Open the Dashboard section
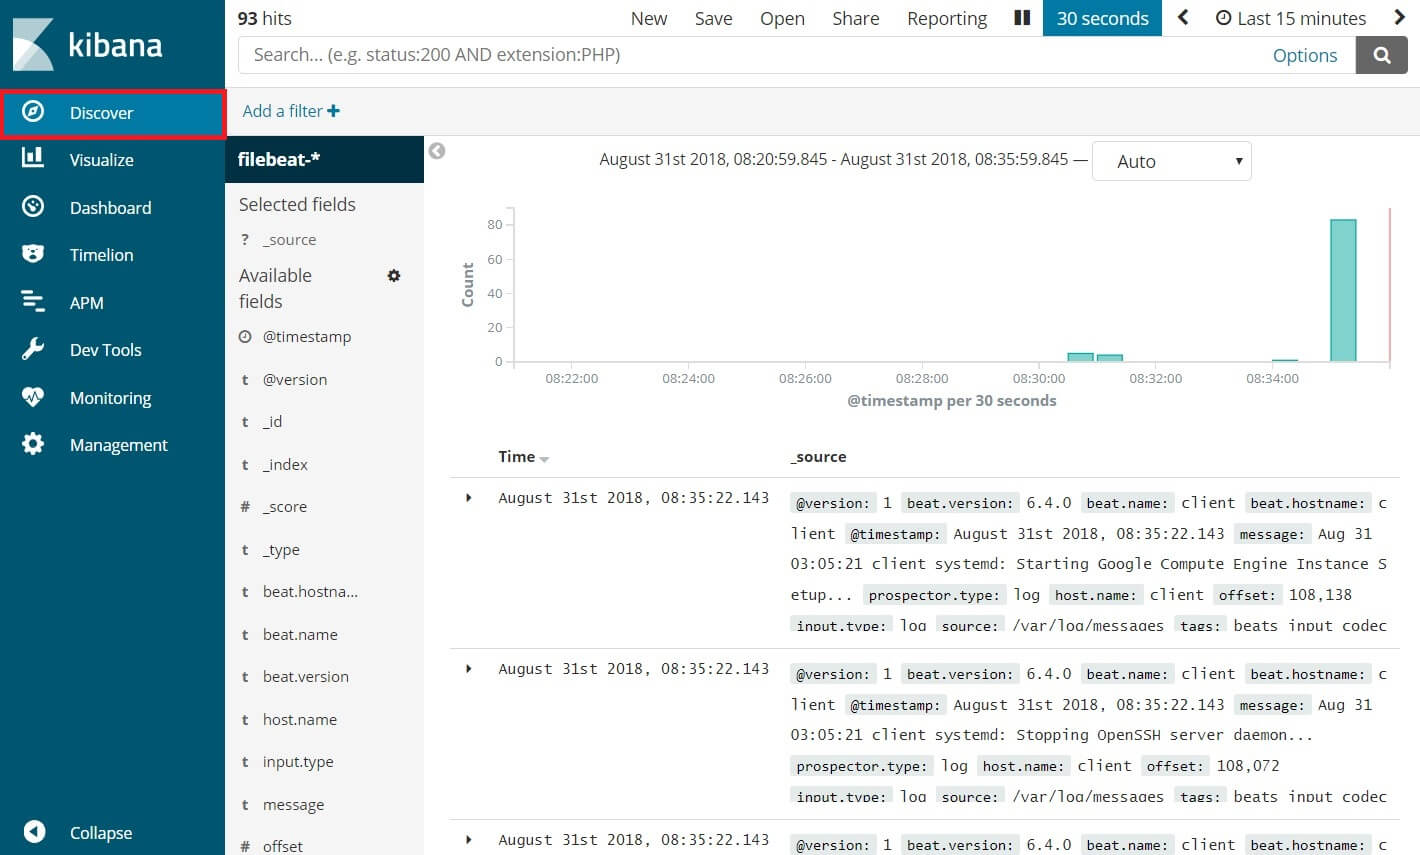The height and width of the screenshot is (855, 1420). 110,207
